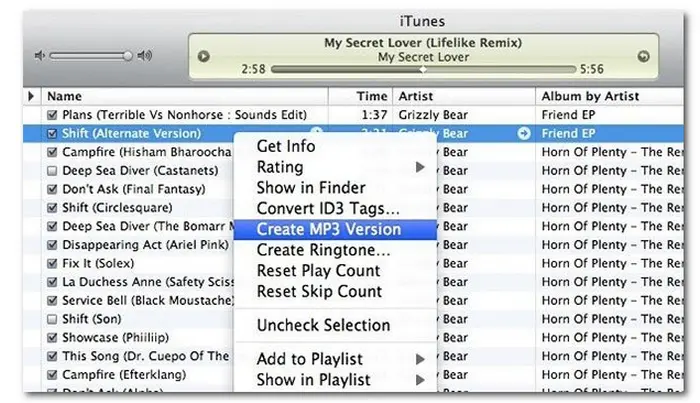The width and height of the screenshot is (700, 403).
Task: Adjust the volume slider knob
Action: 128,56
